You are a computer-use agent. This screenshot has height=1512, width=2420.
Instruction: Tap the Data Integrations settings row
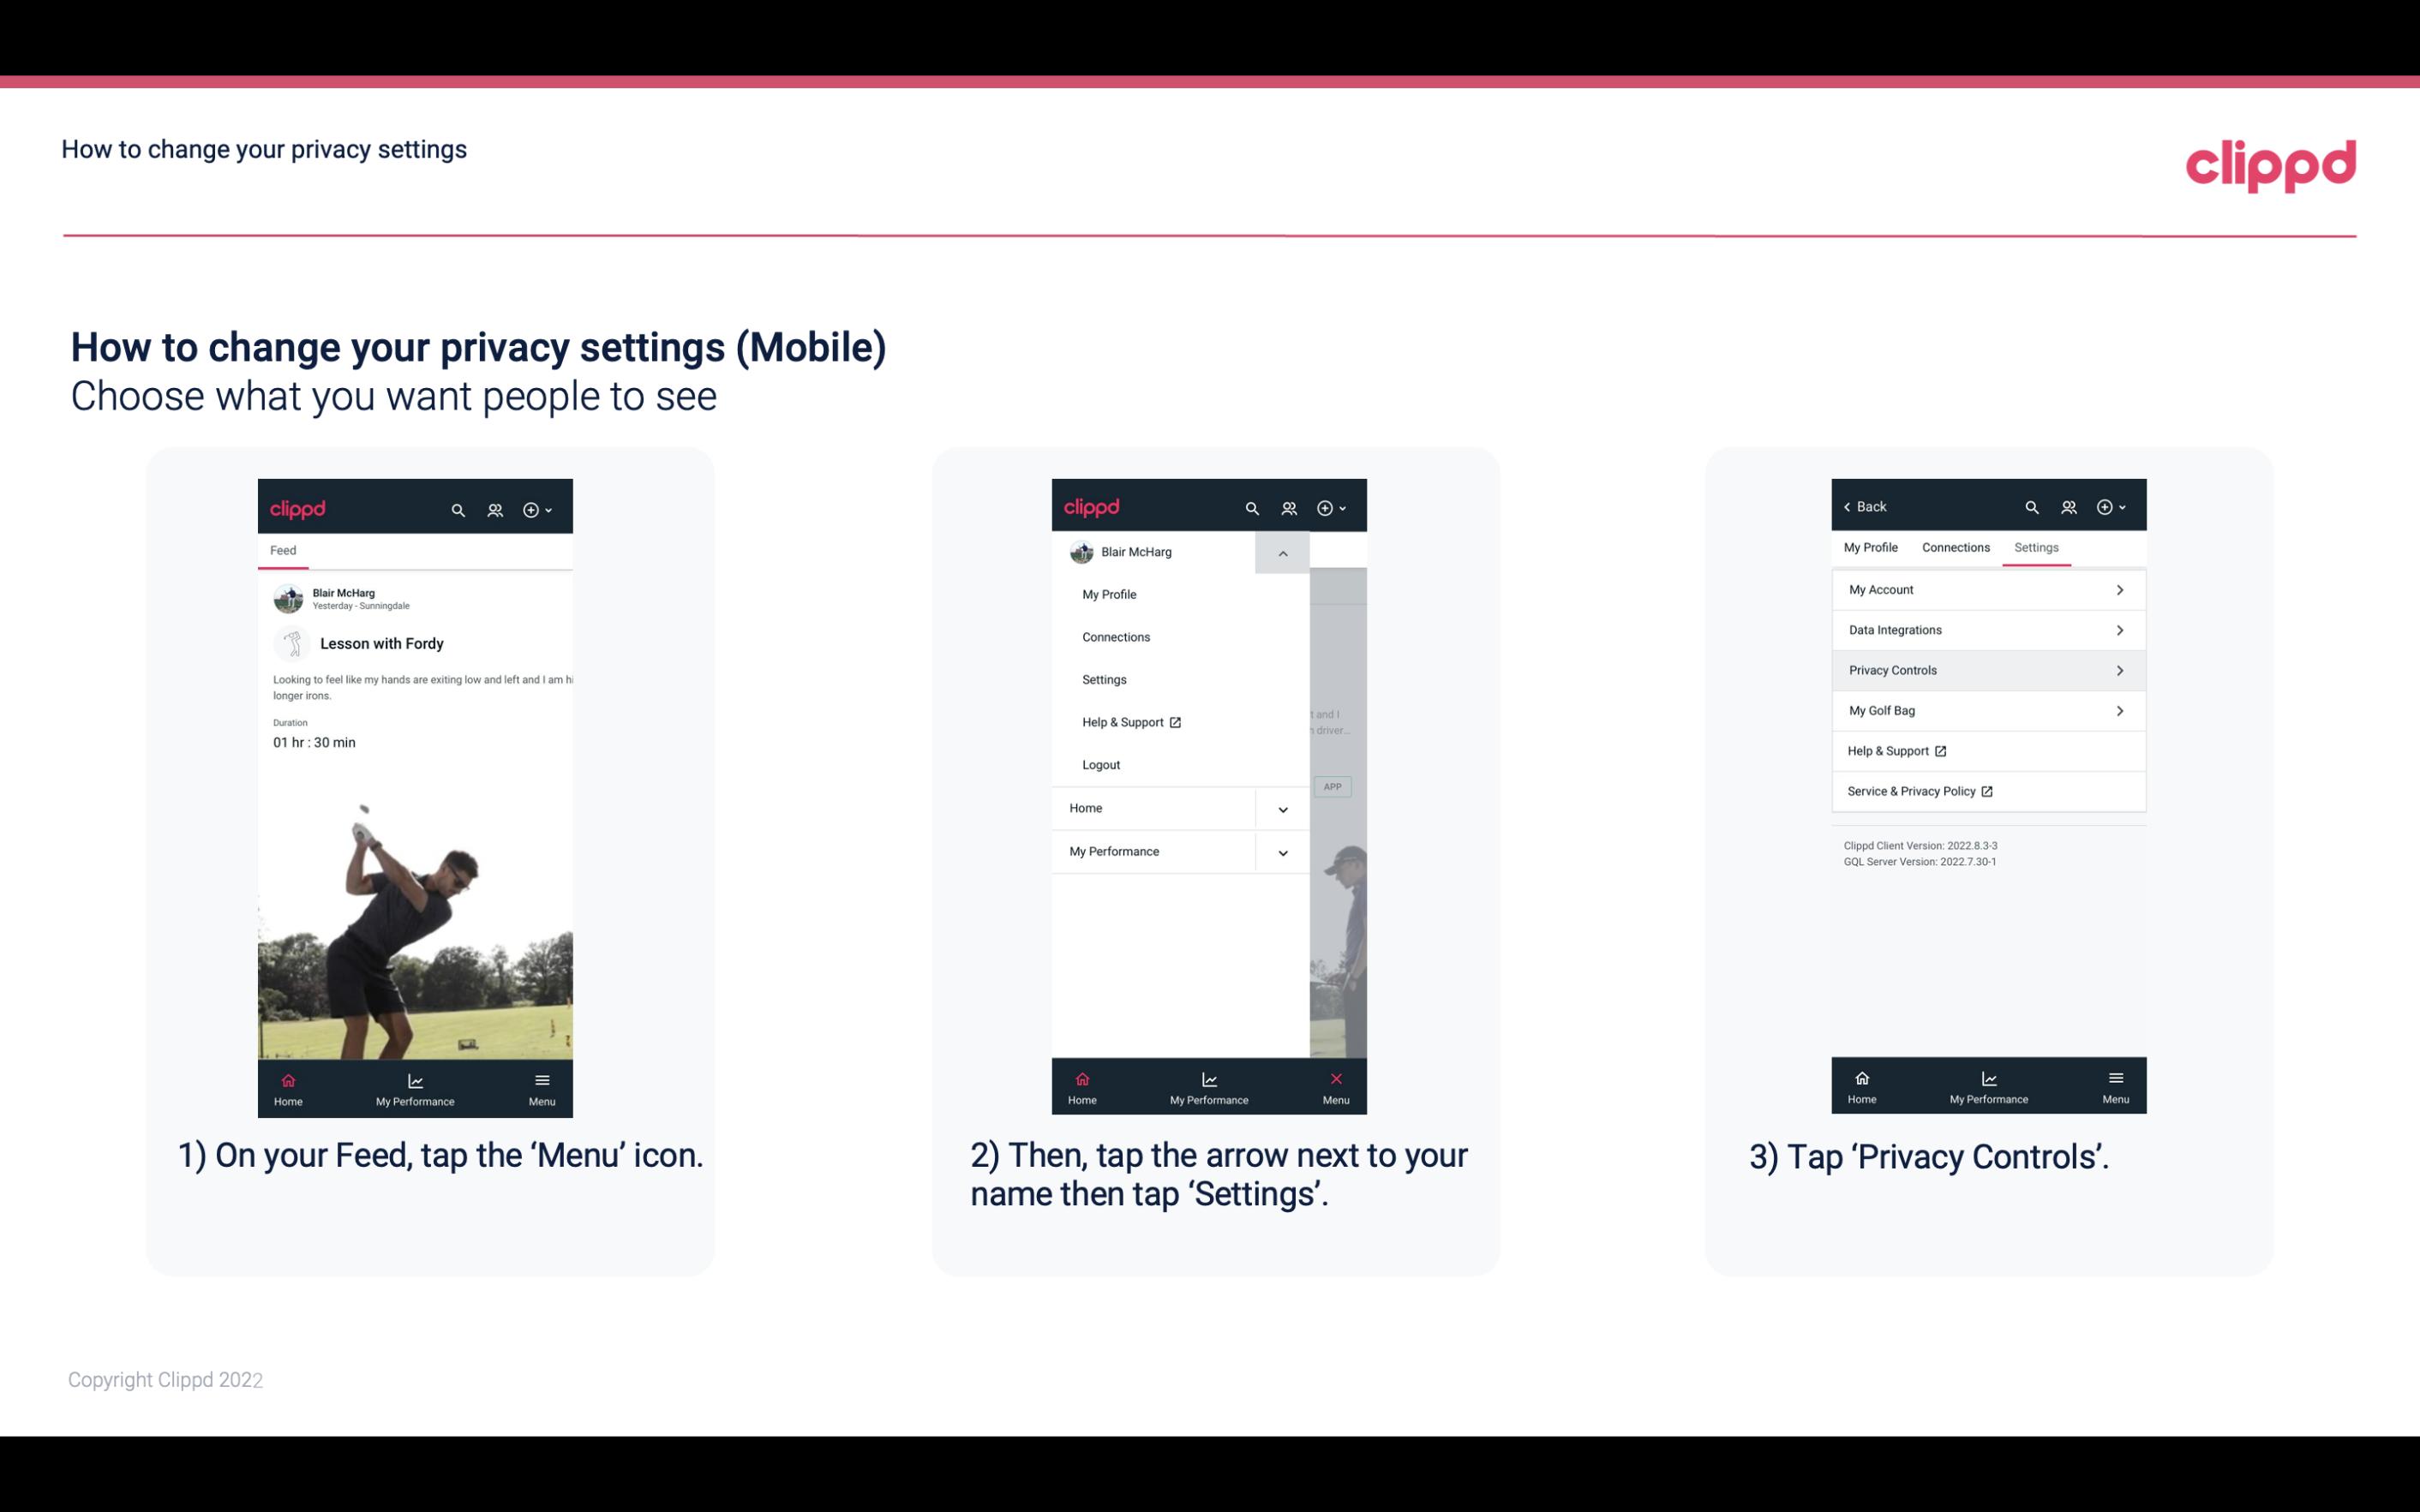pyautogui.click(x=1986, y=629)
